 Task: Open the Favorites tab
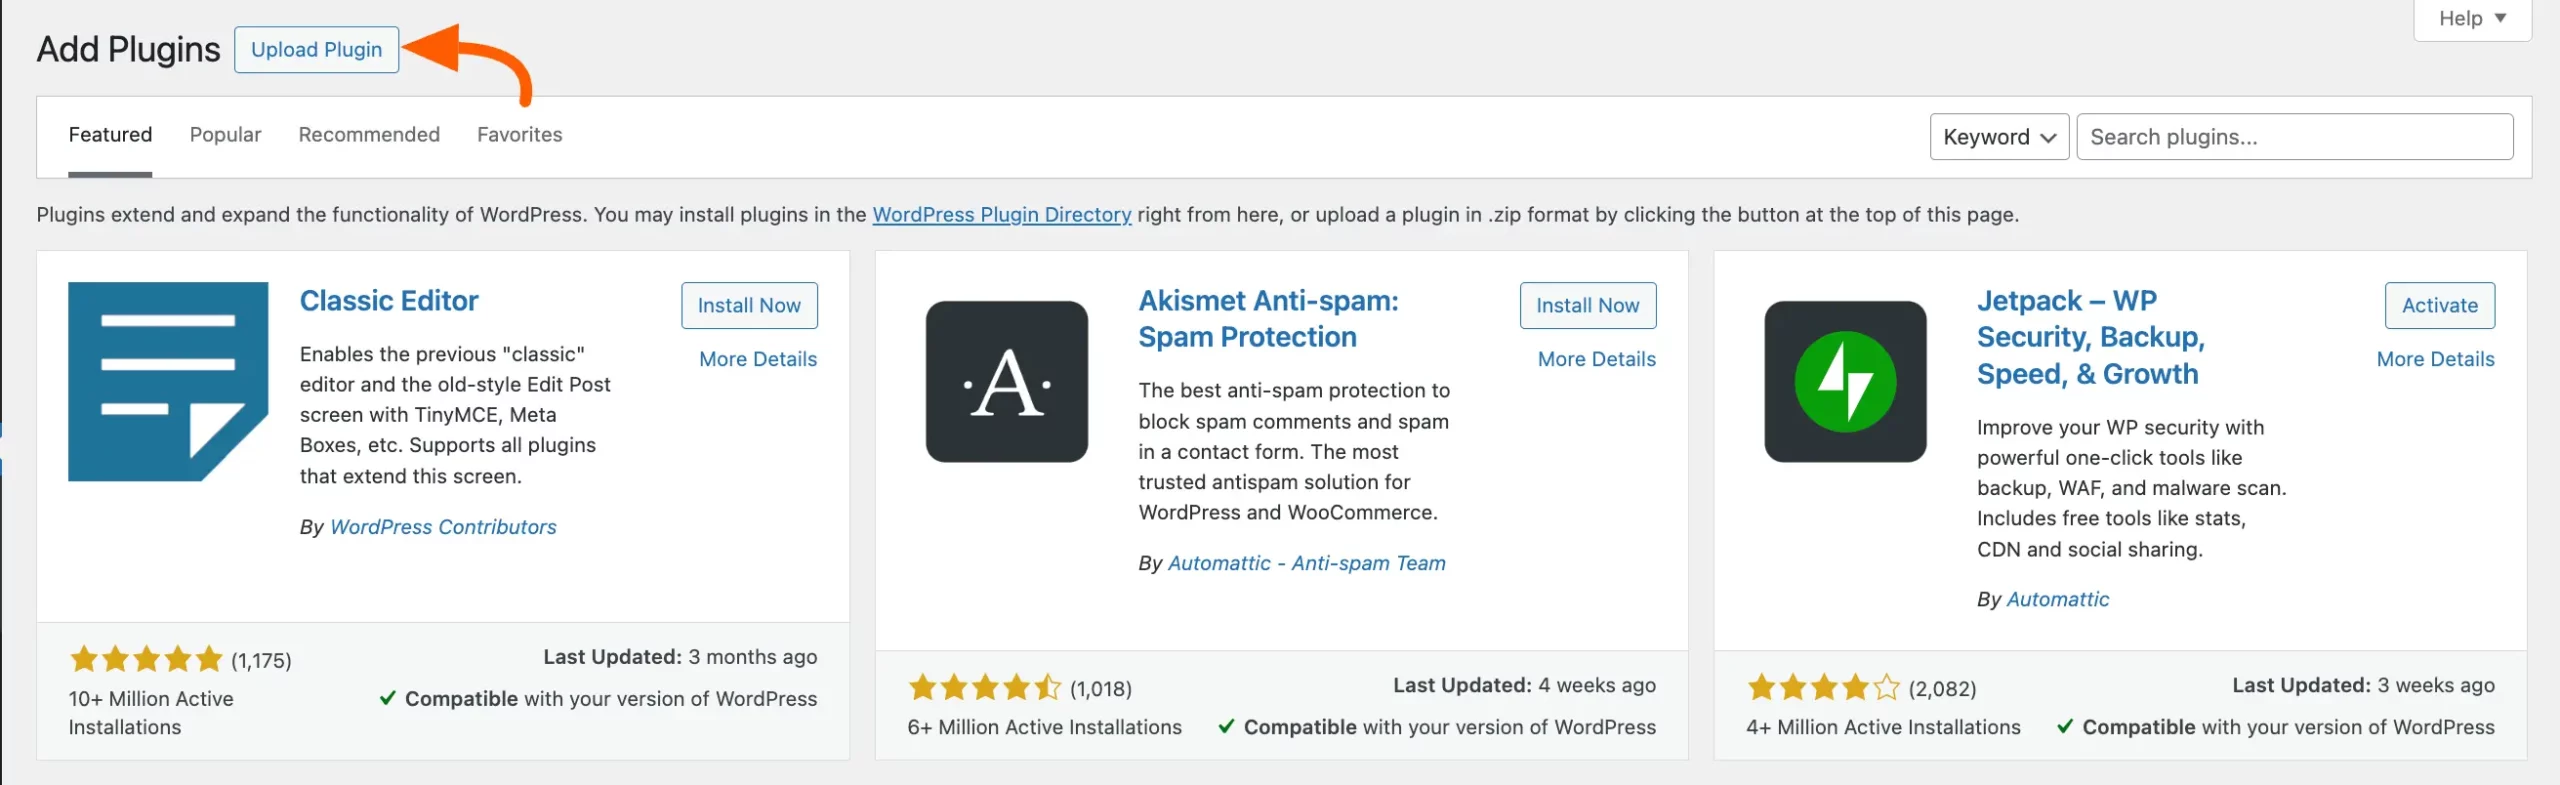point(519,134)
